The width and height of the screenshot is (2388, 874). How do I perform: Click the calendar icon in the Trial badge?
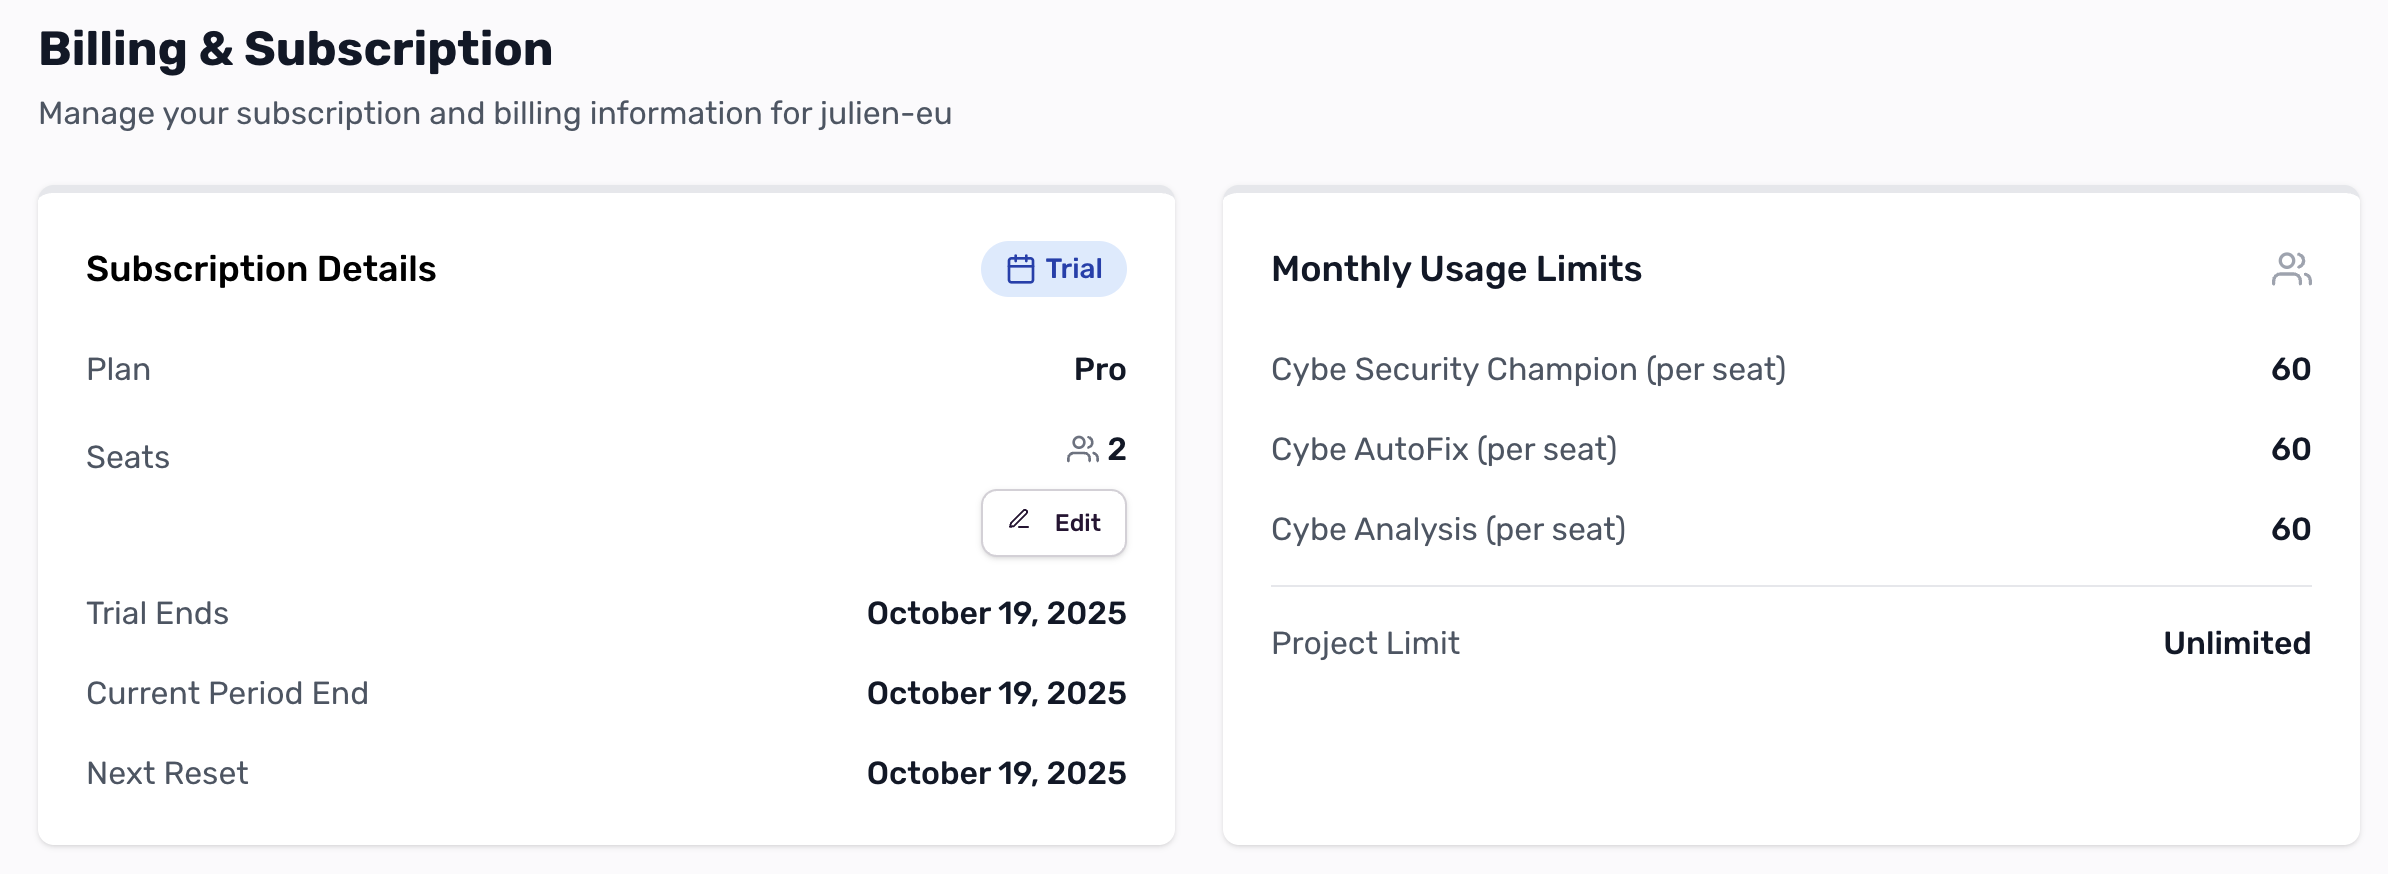[x=1020, y=269]
